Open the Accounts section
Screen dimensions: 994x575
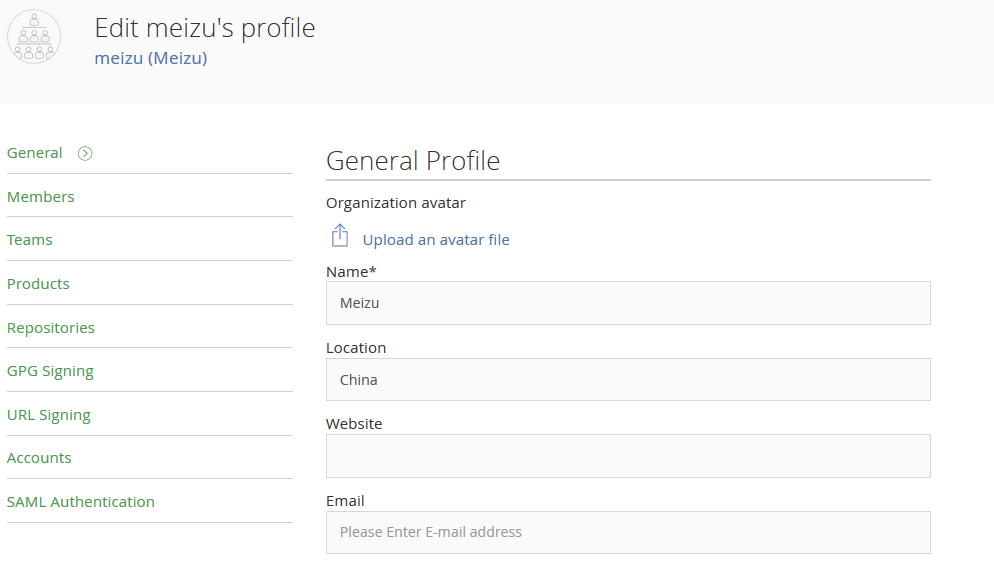coord(39,458)
